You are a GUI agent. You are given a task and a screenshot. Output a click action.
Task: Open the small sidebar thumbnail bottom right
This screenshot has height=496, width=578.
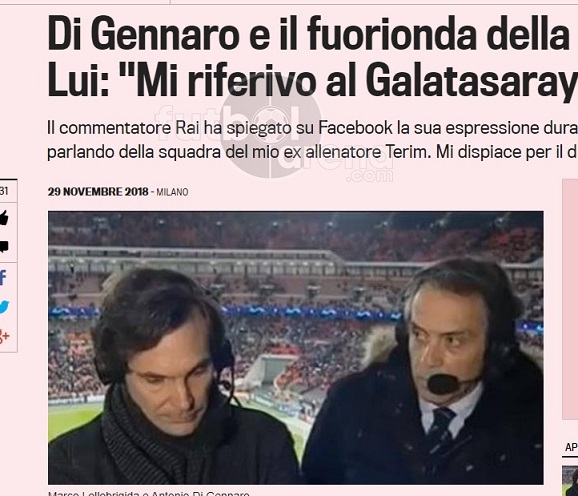pos(570,481)
